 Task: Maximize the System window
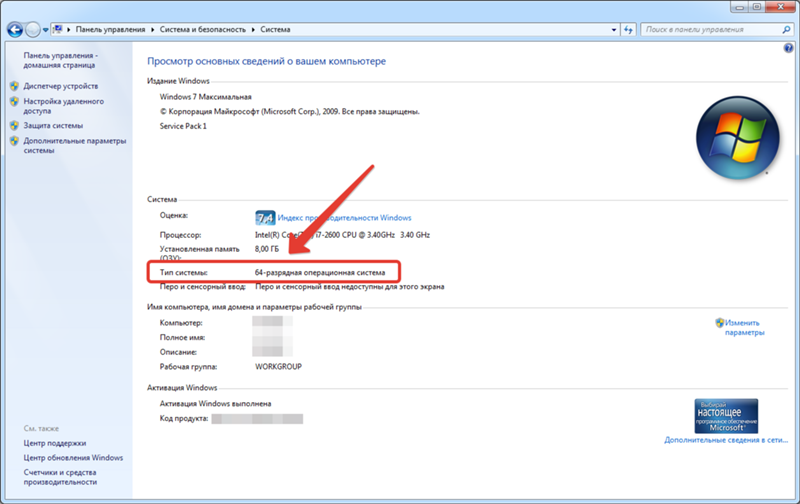click(x=757, y=7)
